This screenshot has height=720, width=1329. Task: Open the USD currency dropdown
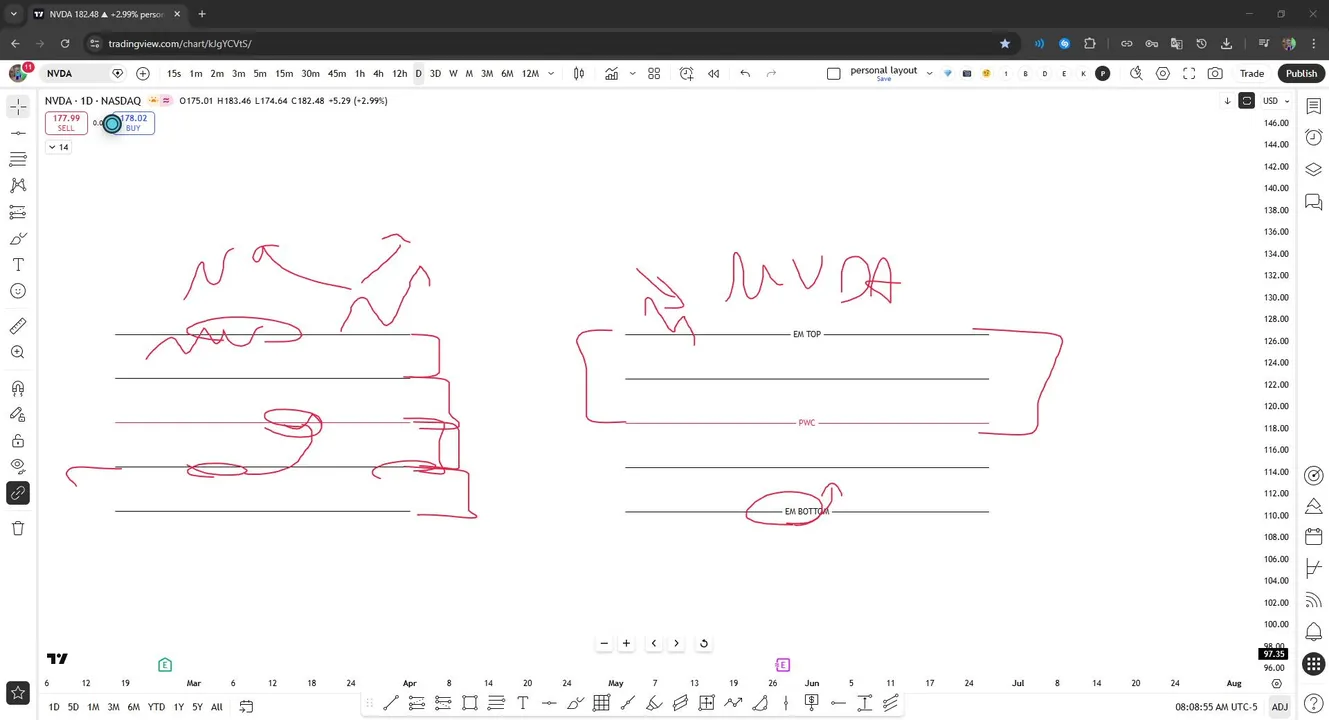tap(1275, 101)
